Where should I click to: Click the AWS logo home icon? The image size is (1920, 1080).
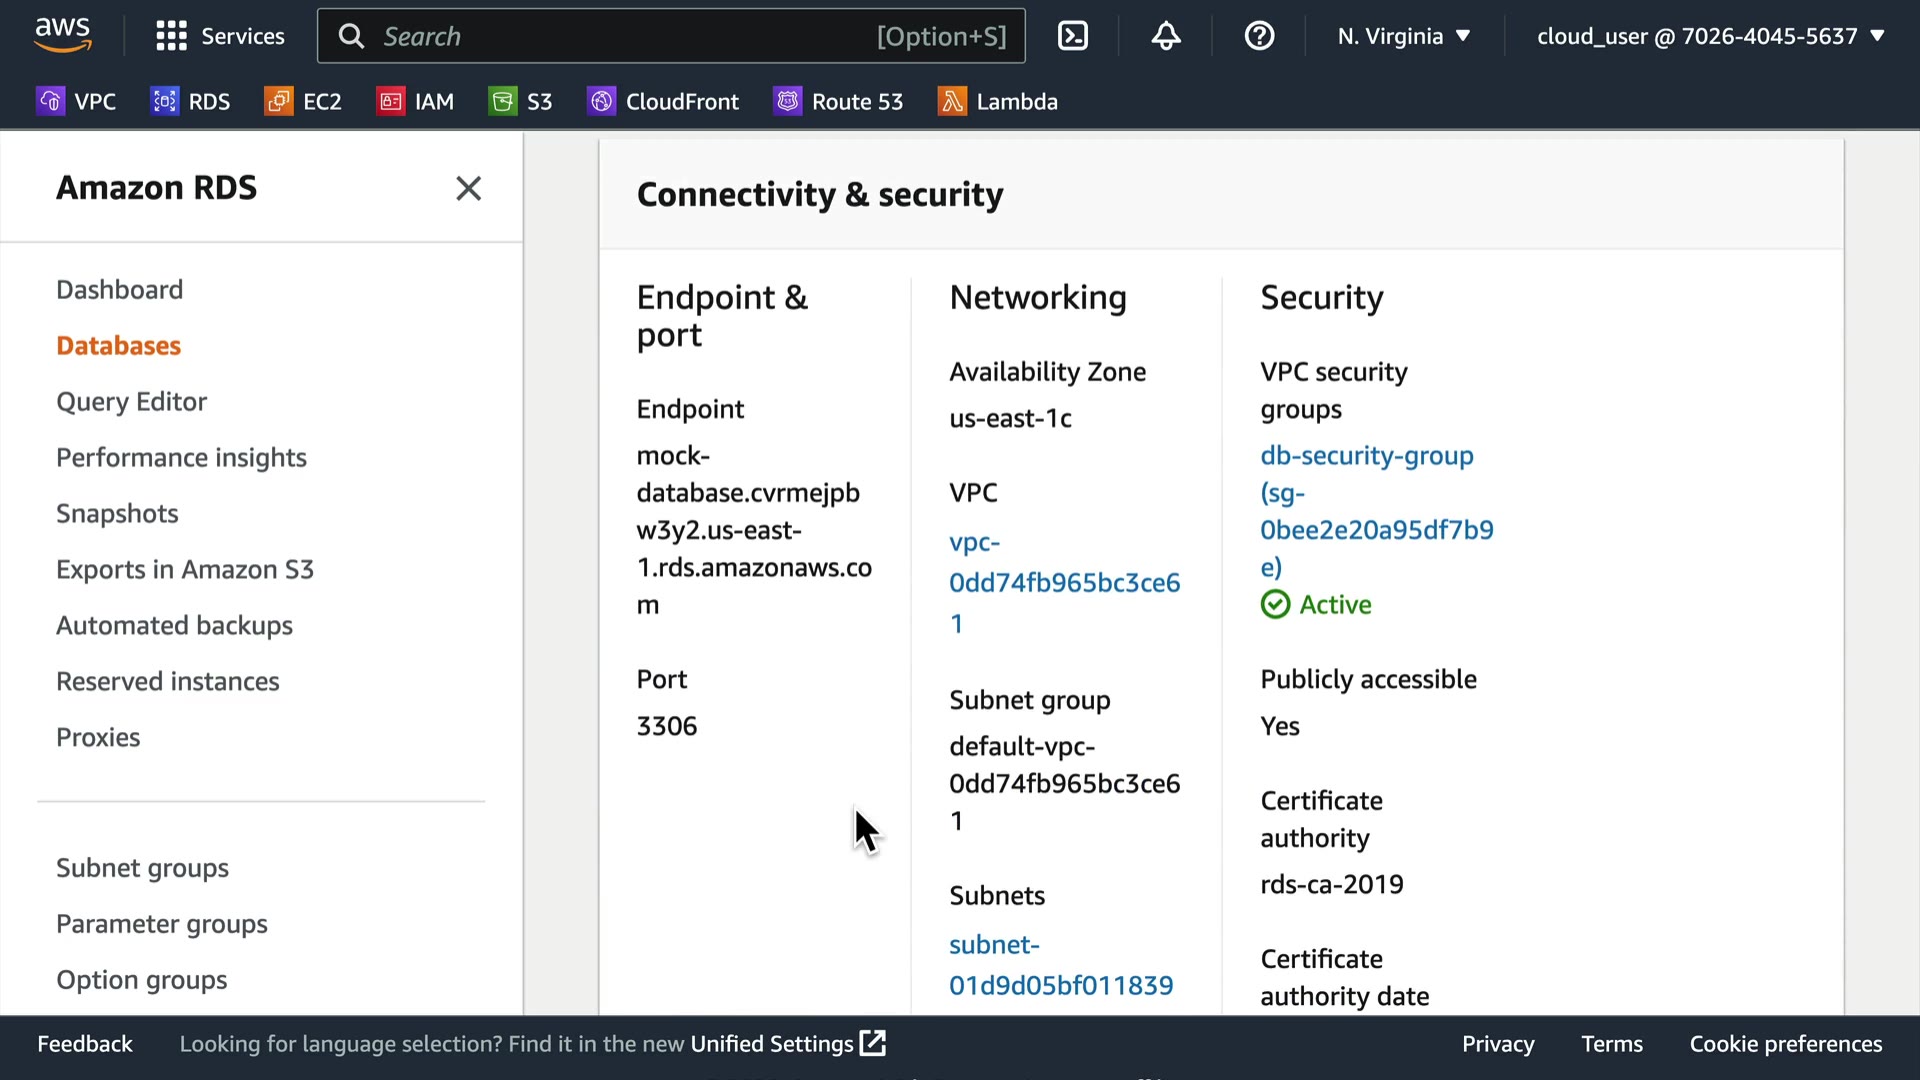point(63,35)
